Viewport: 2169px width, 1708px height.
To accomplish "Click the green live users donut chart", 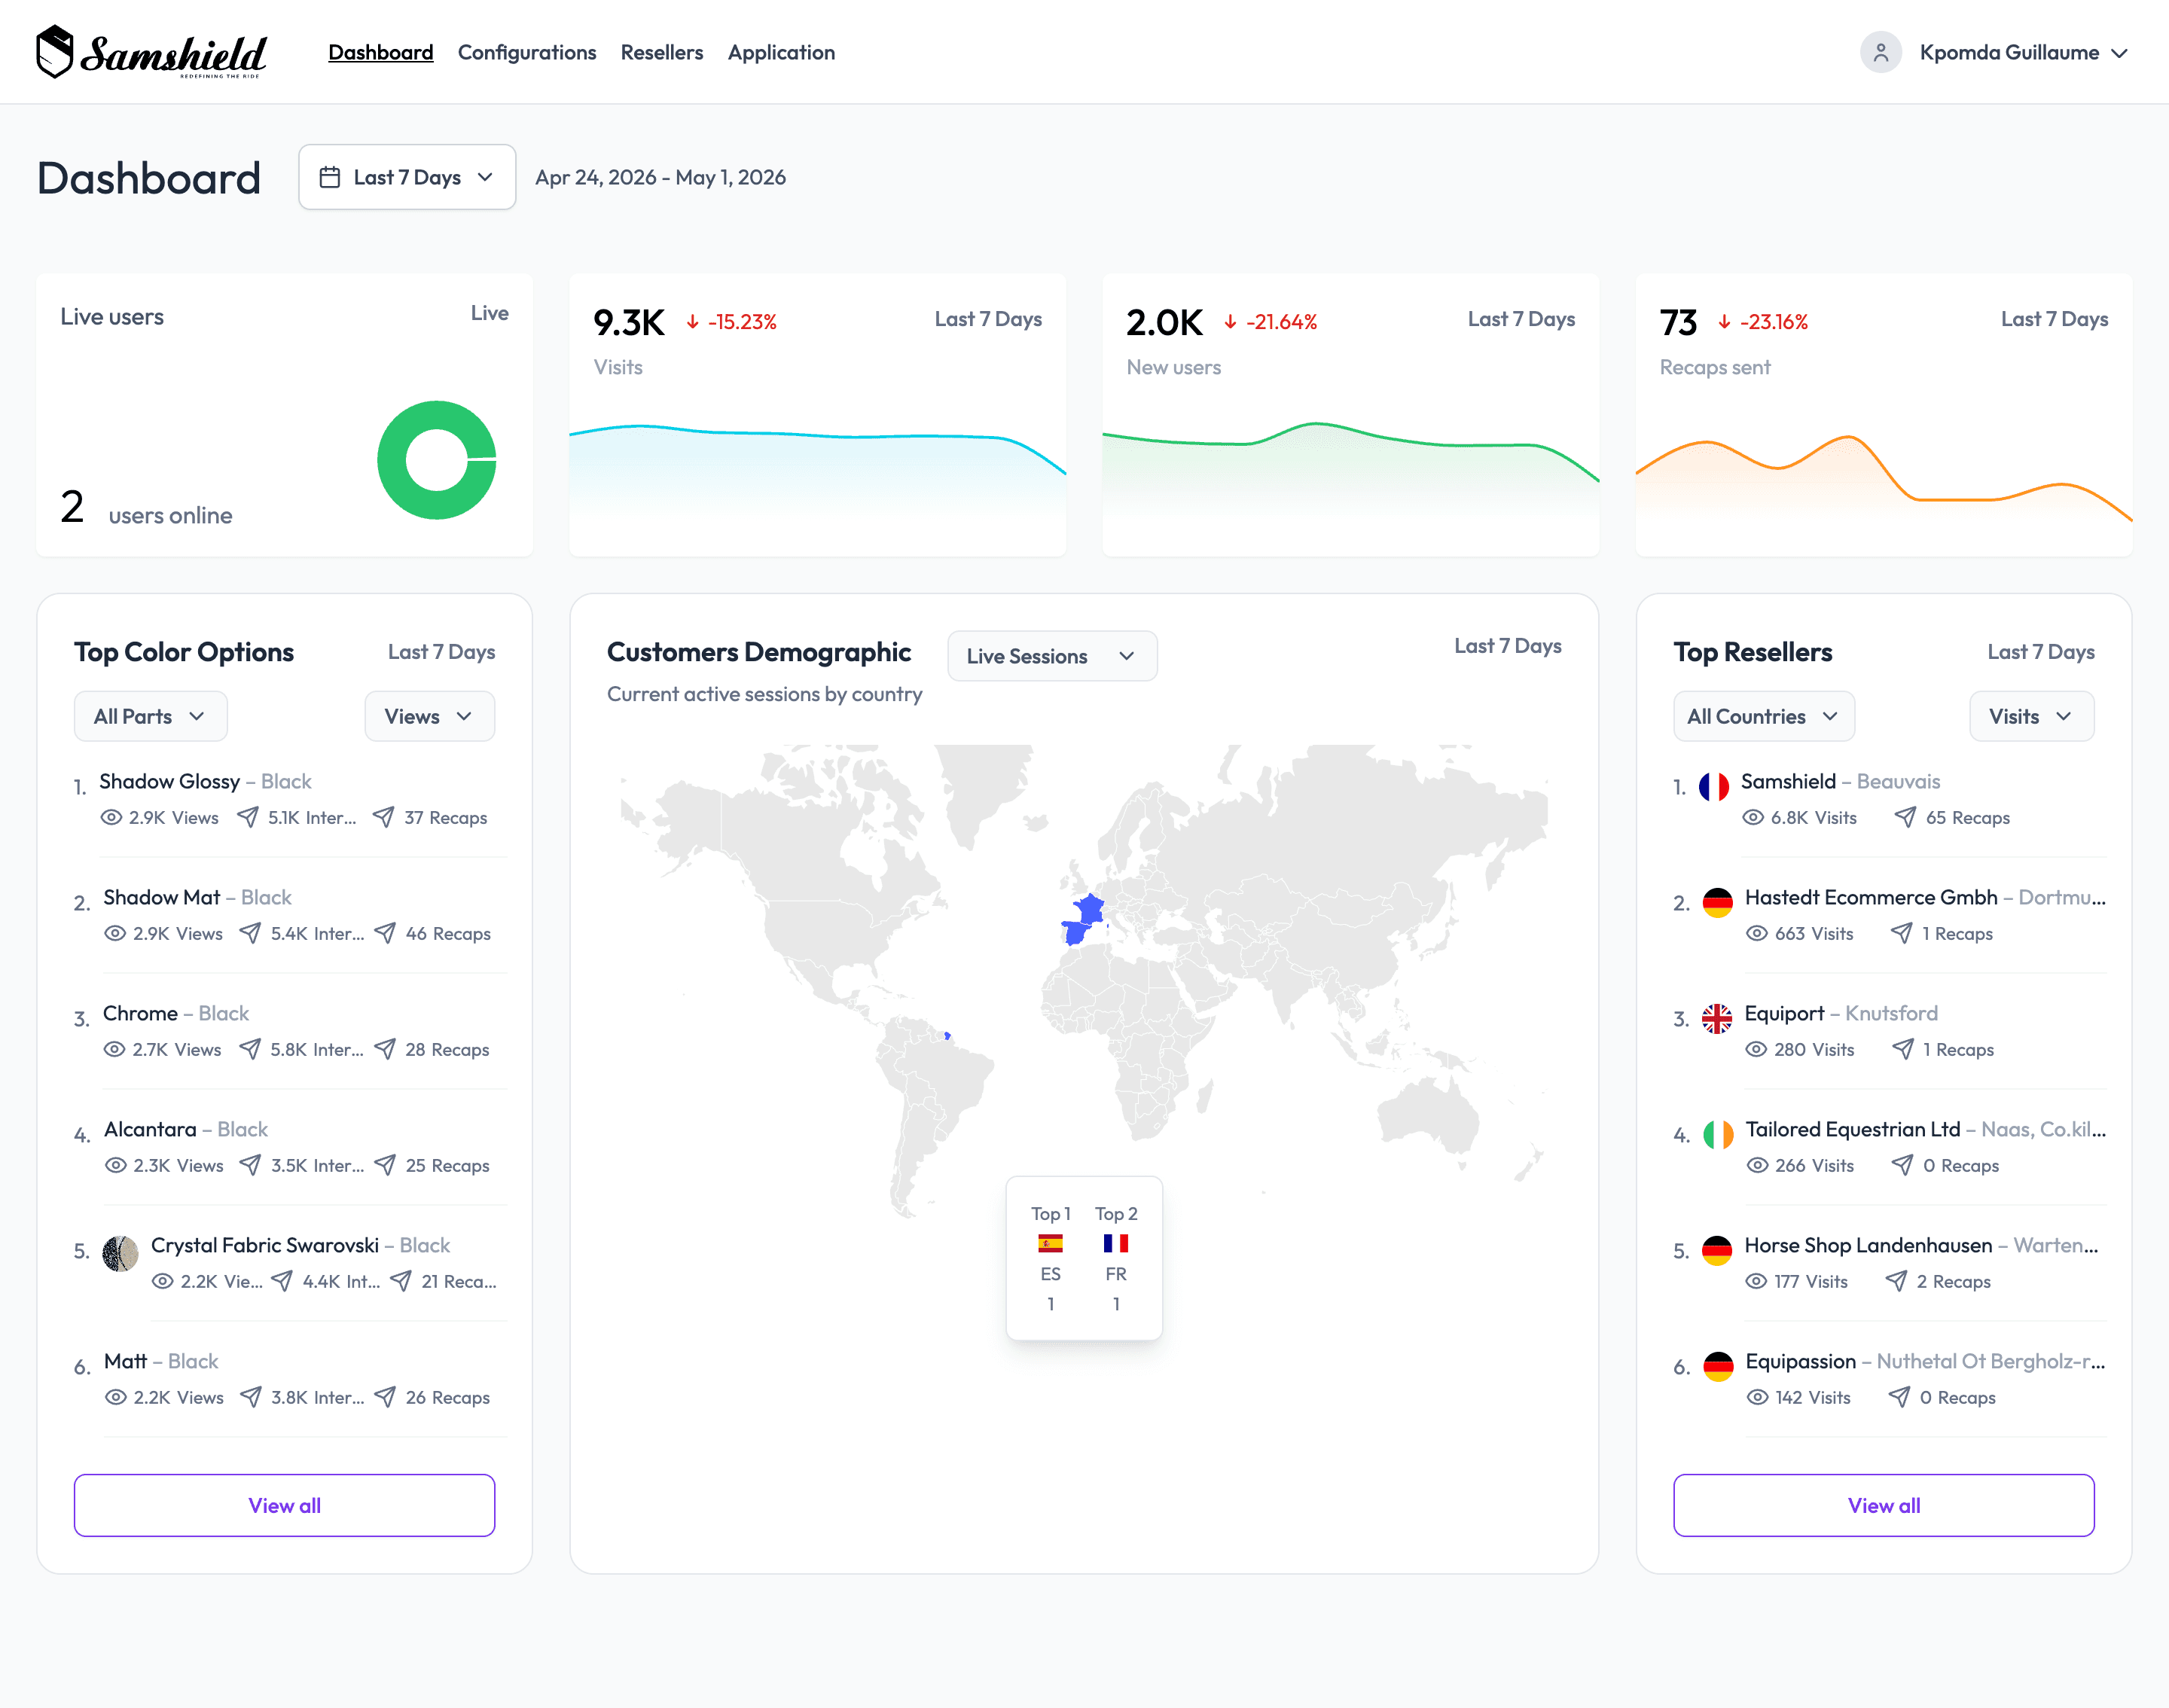I will tap(437, 460).
